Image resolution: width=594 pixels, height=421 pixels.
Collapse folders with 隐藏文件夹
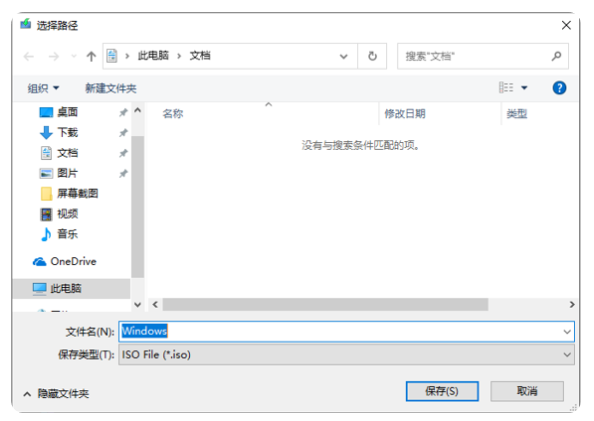56,394
